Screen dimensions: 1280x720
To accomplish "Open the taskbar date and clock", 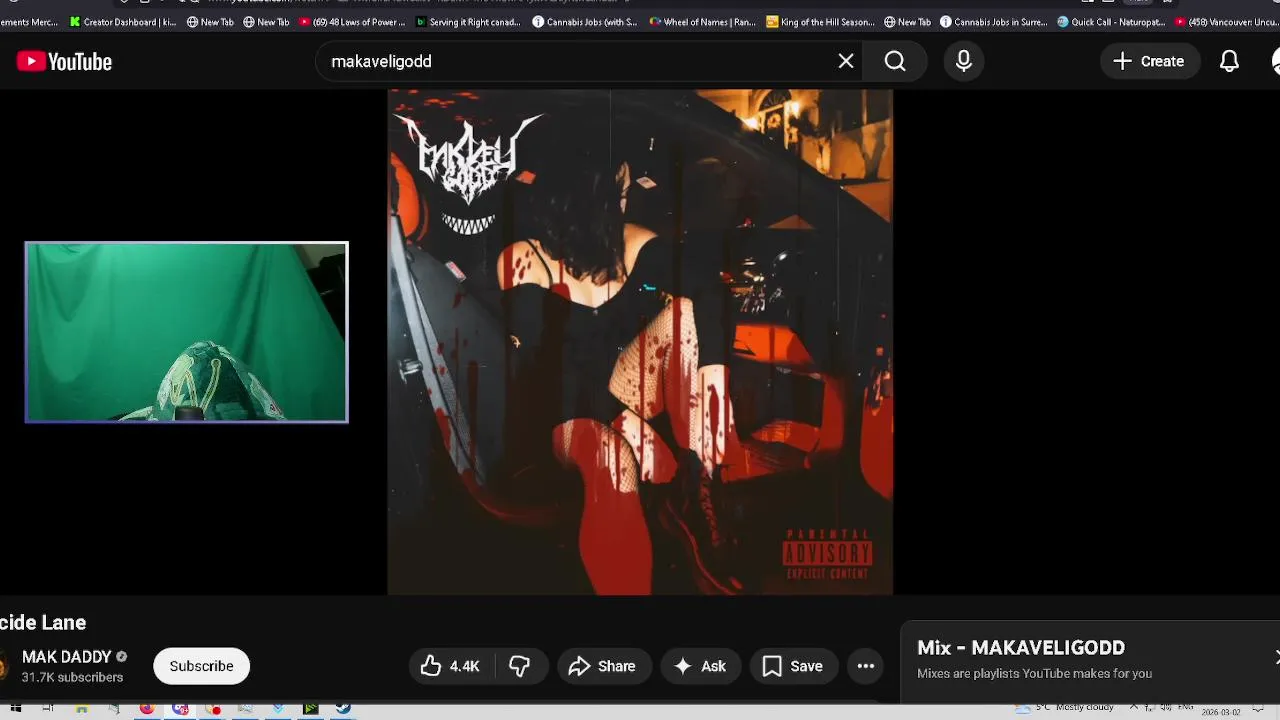I will (x=1222, y=710).
